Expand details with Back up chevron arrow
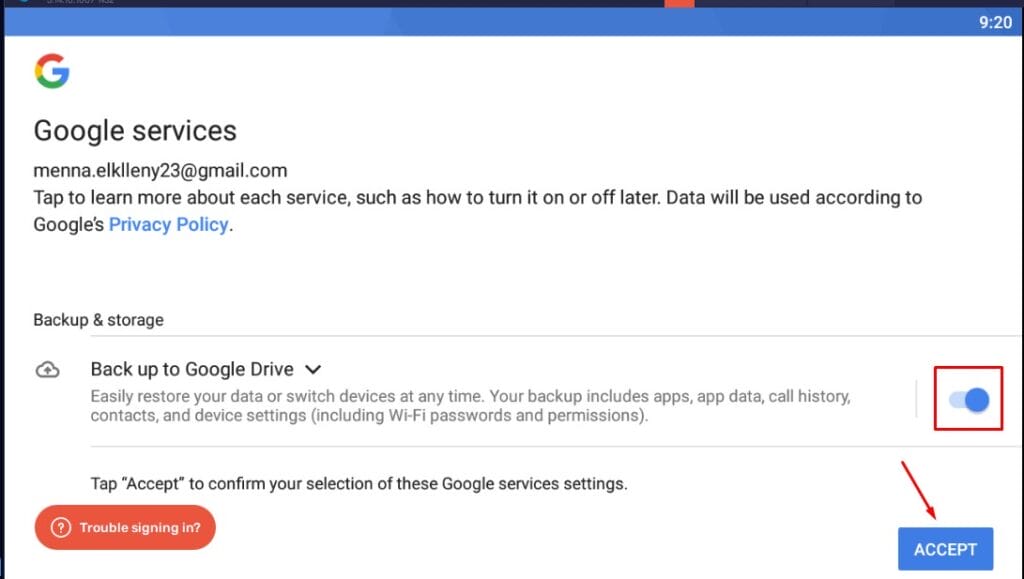The width and height of the screenshot is (1024, 579). (313, 369)
